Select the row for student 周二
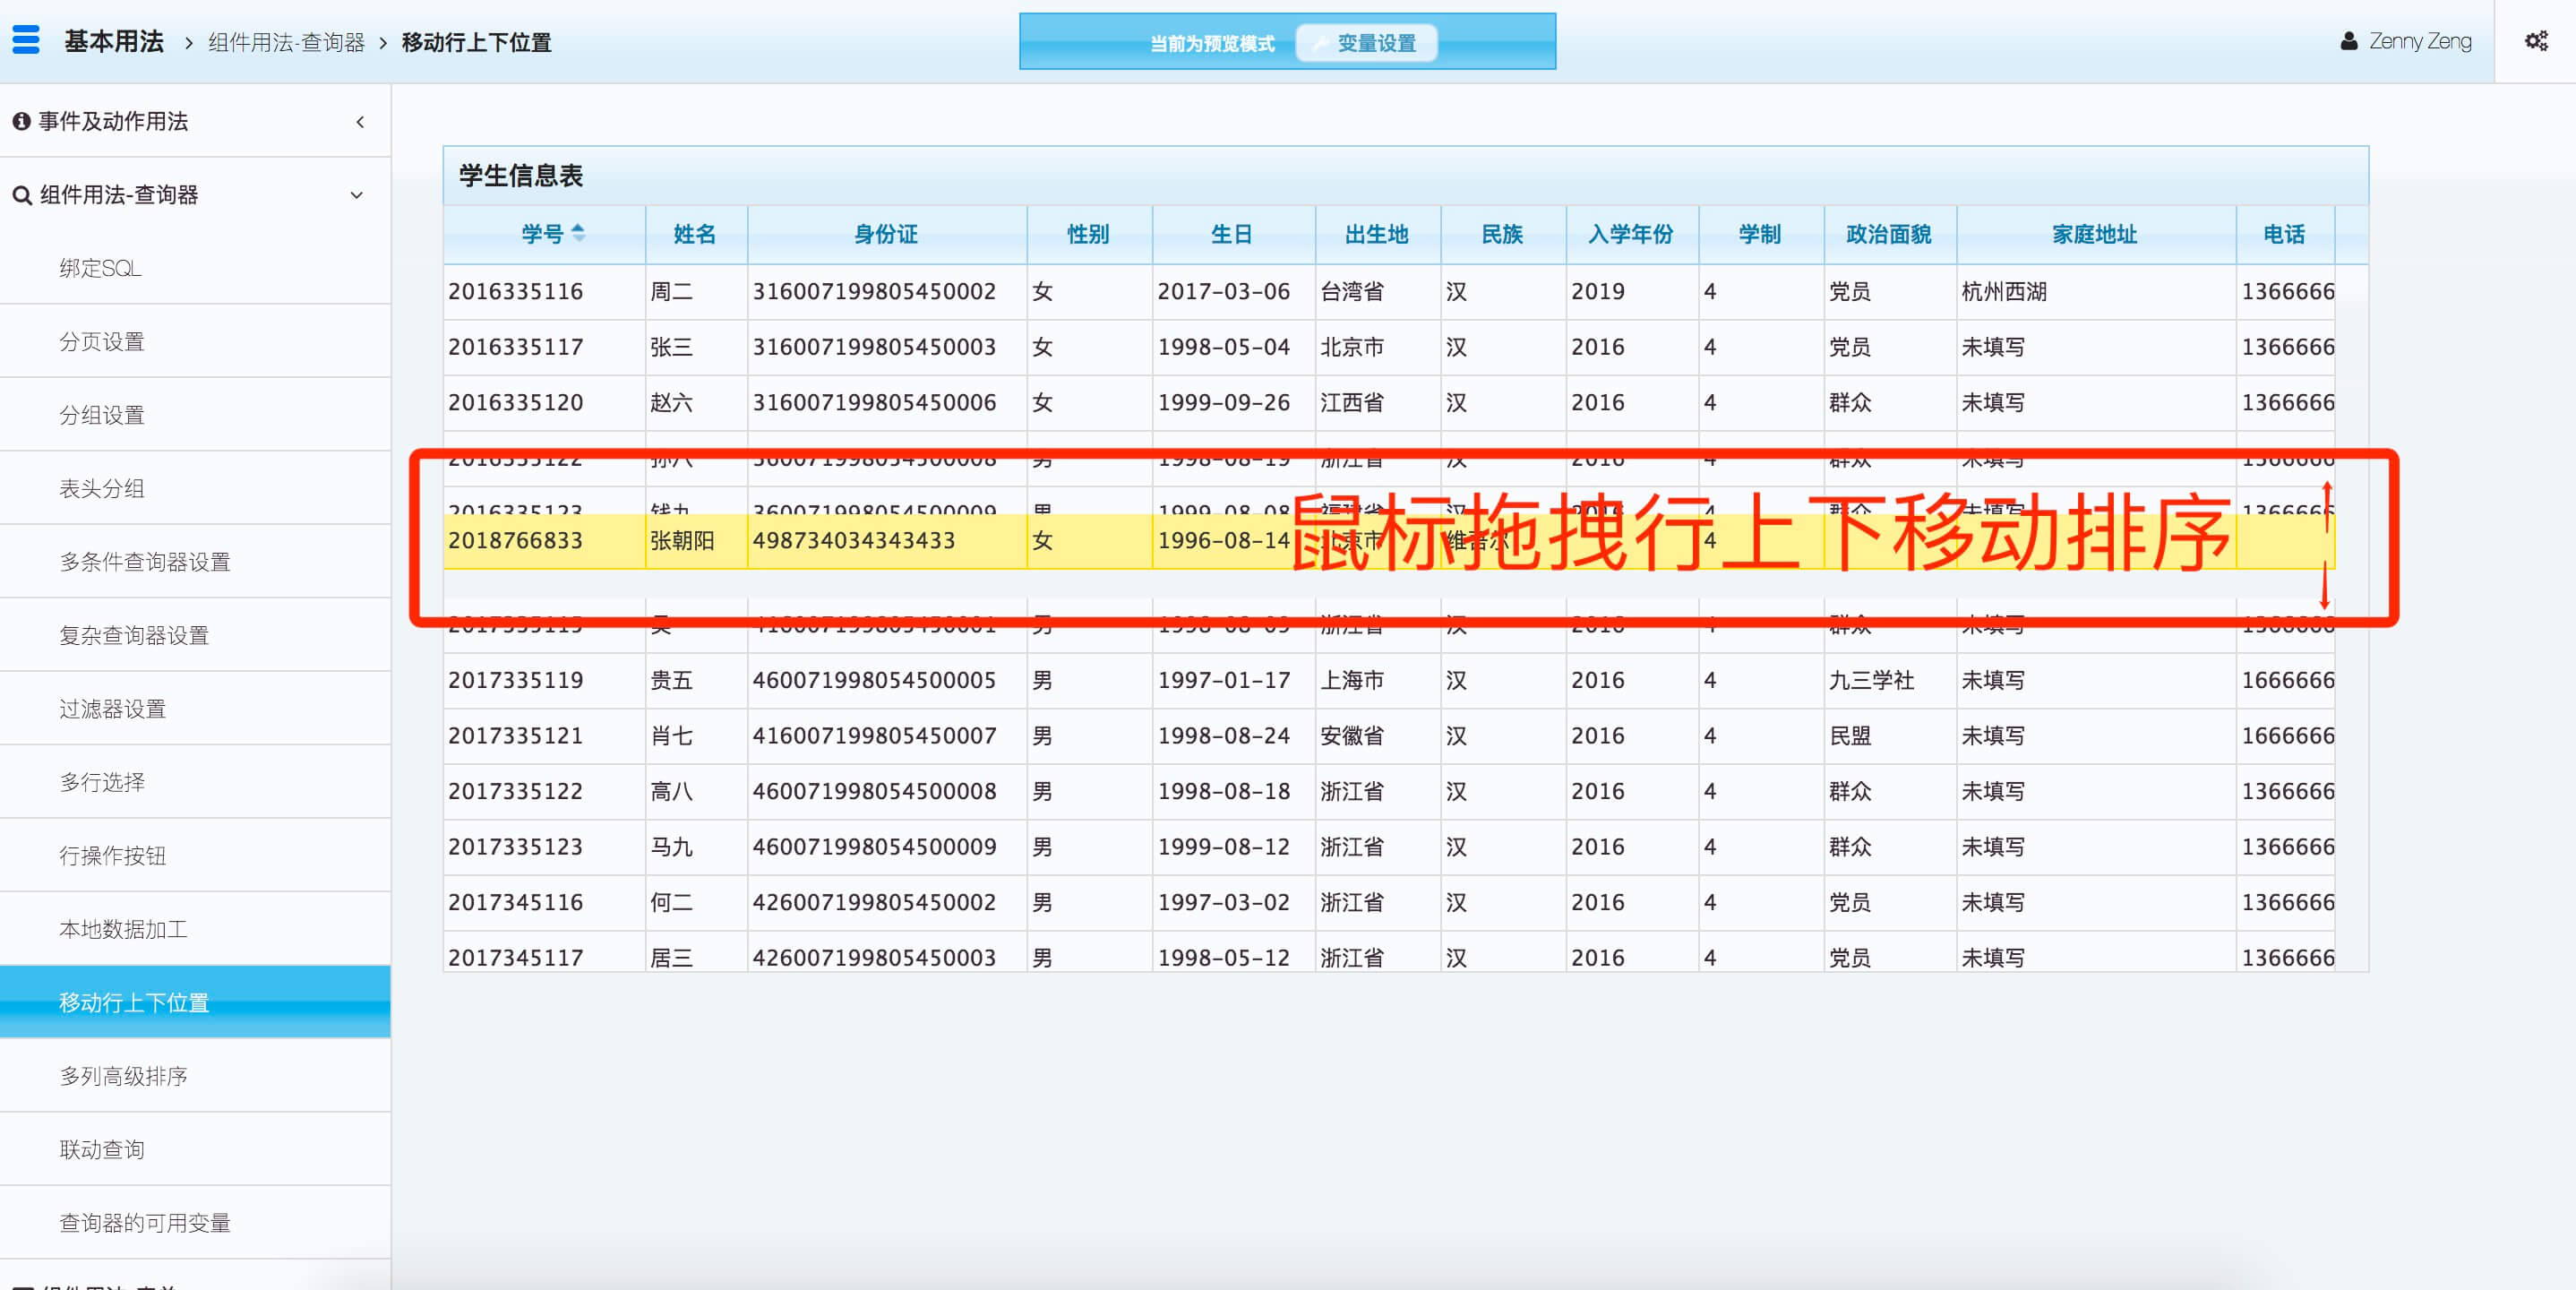 click(671, 292)
